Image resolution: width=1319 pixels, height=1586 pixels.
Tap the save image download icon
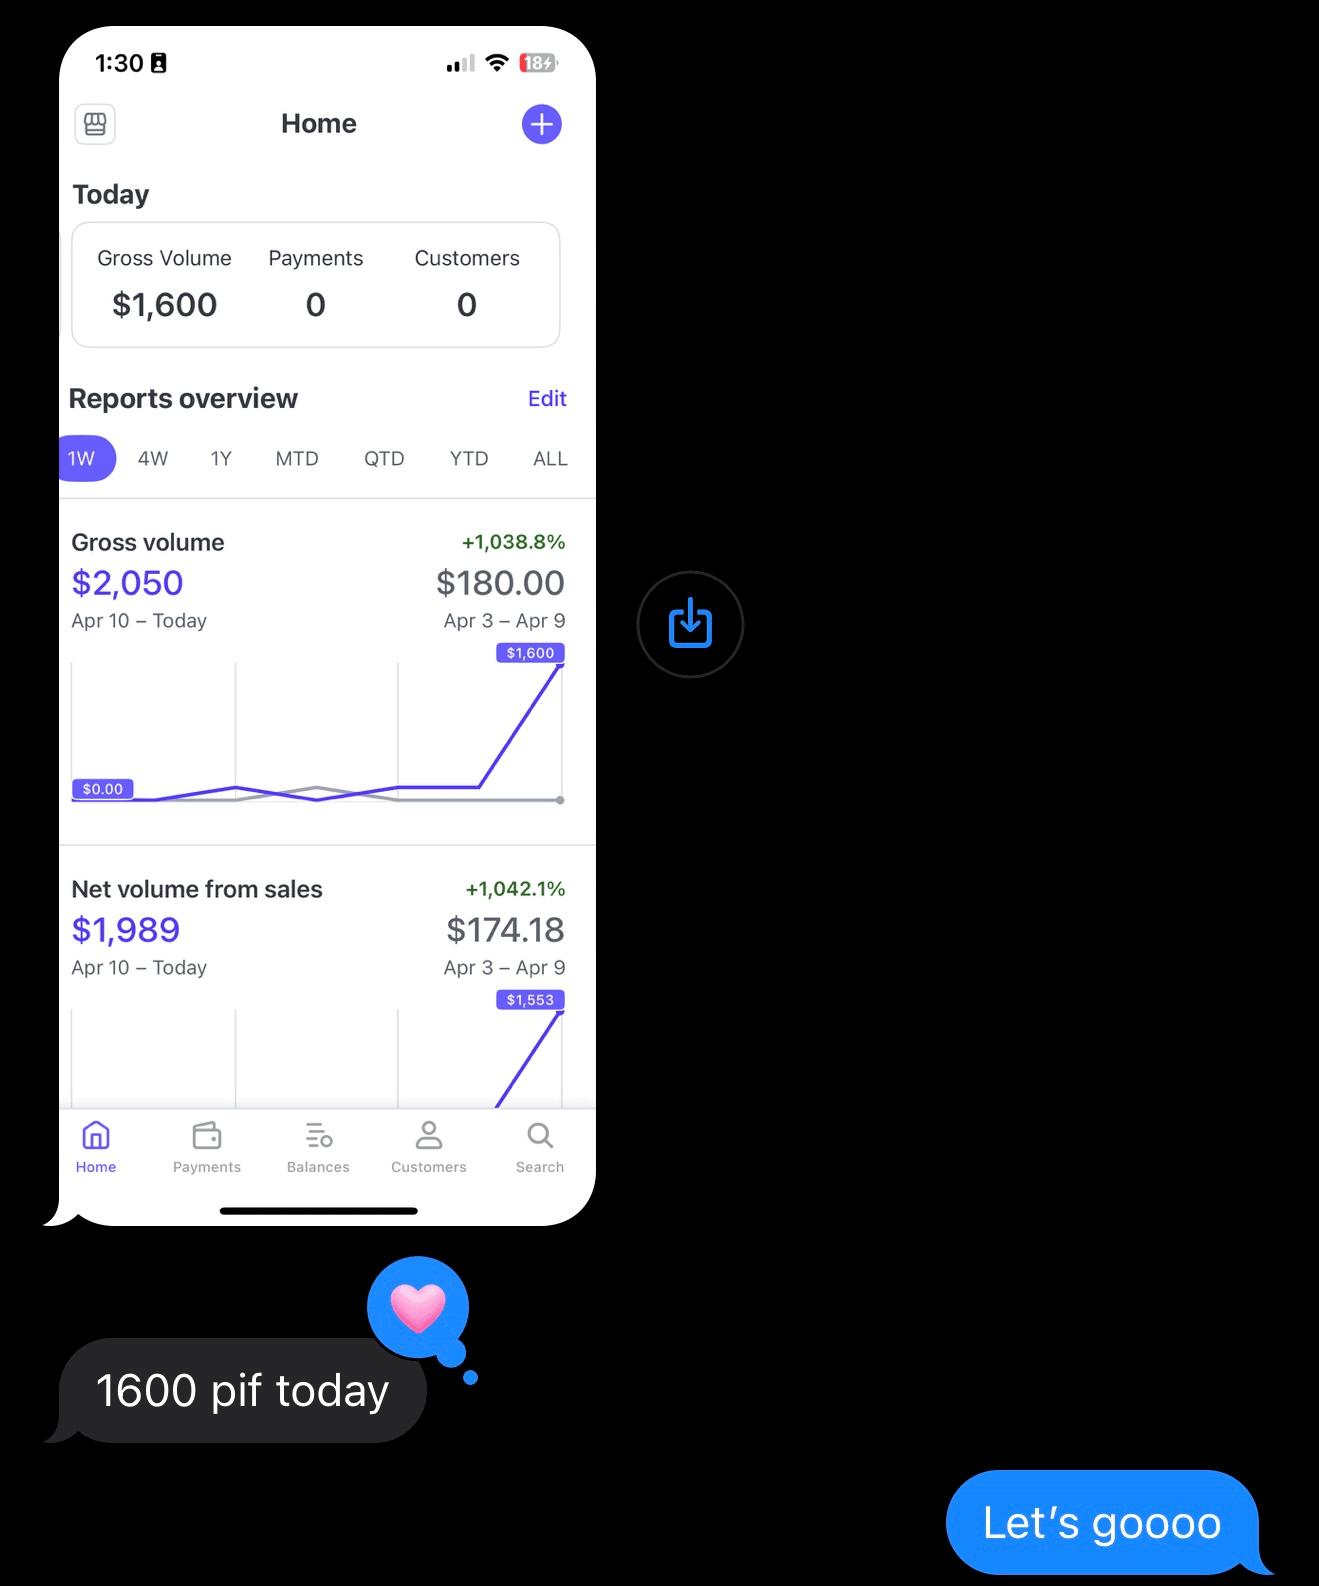pyautogui.click(x=690, y=624)
